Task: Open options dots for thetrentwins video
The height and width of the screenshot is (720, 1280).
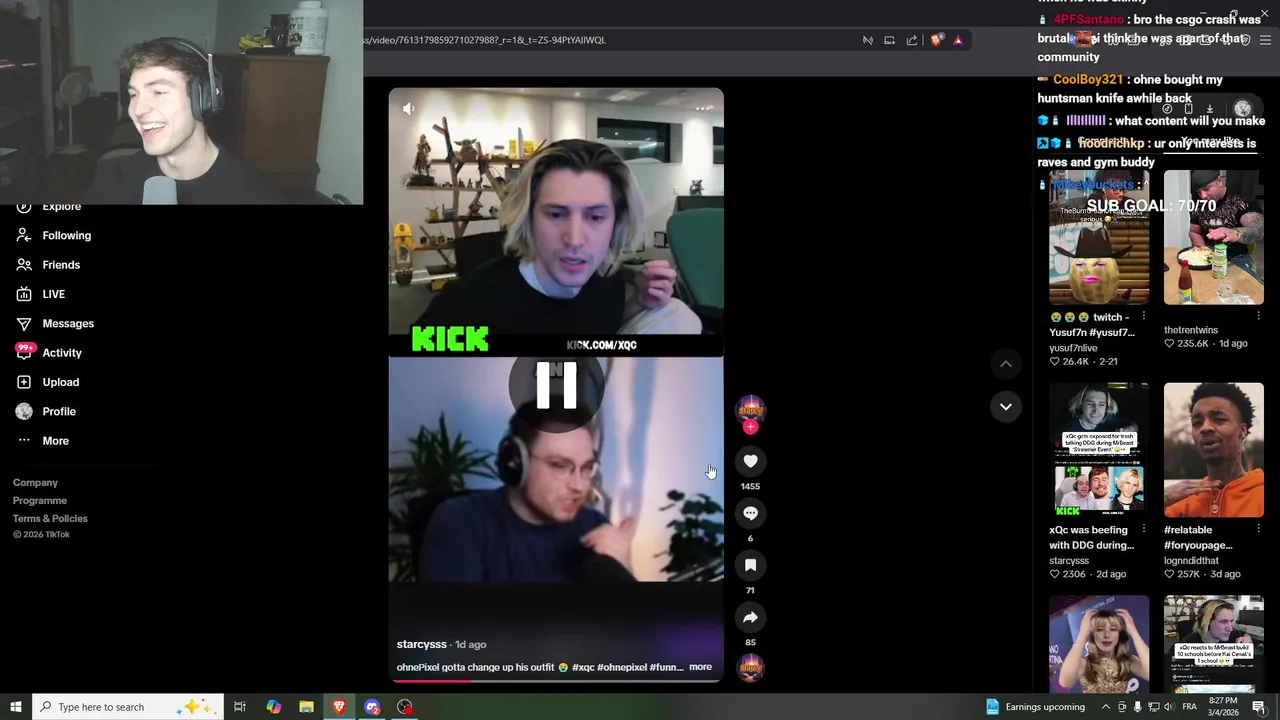Action: [x=1258, y=317]
